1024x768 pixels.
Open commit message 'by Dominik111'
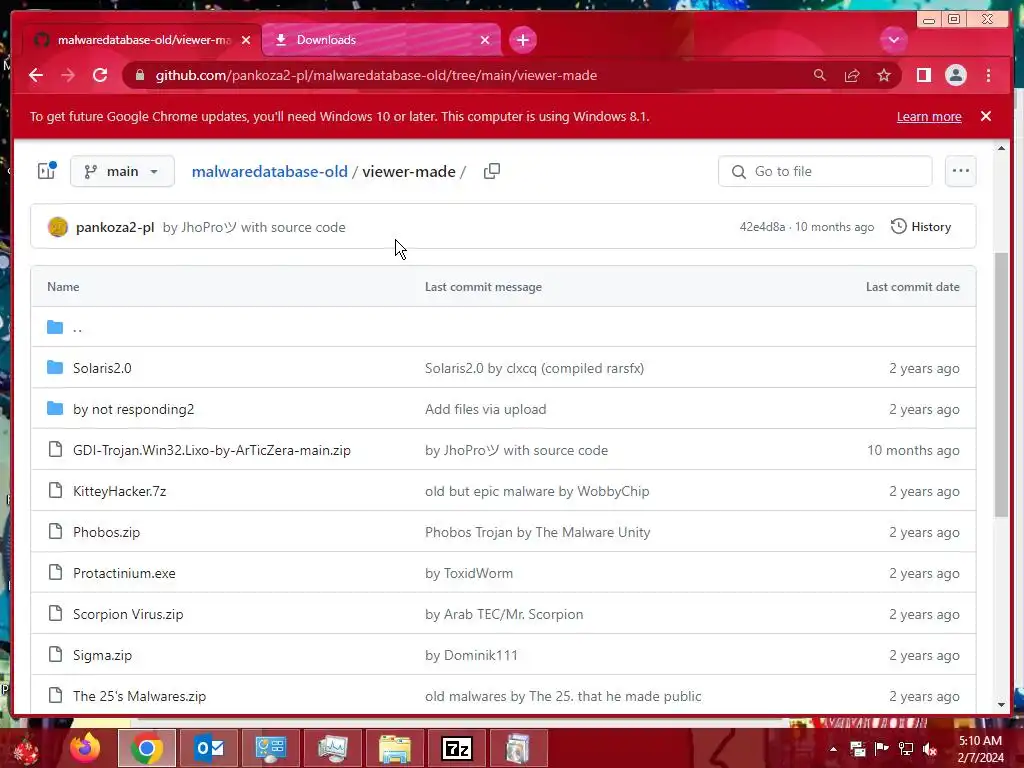[471, 655]
